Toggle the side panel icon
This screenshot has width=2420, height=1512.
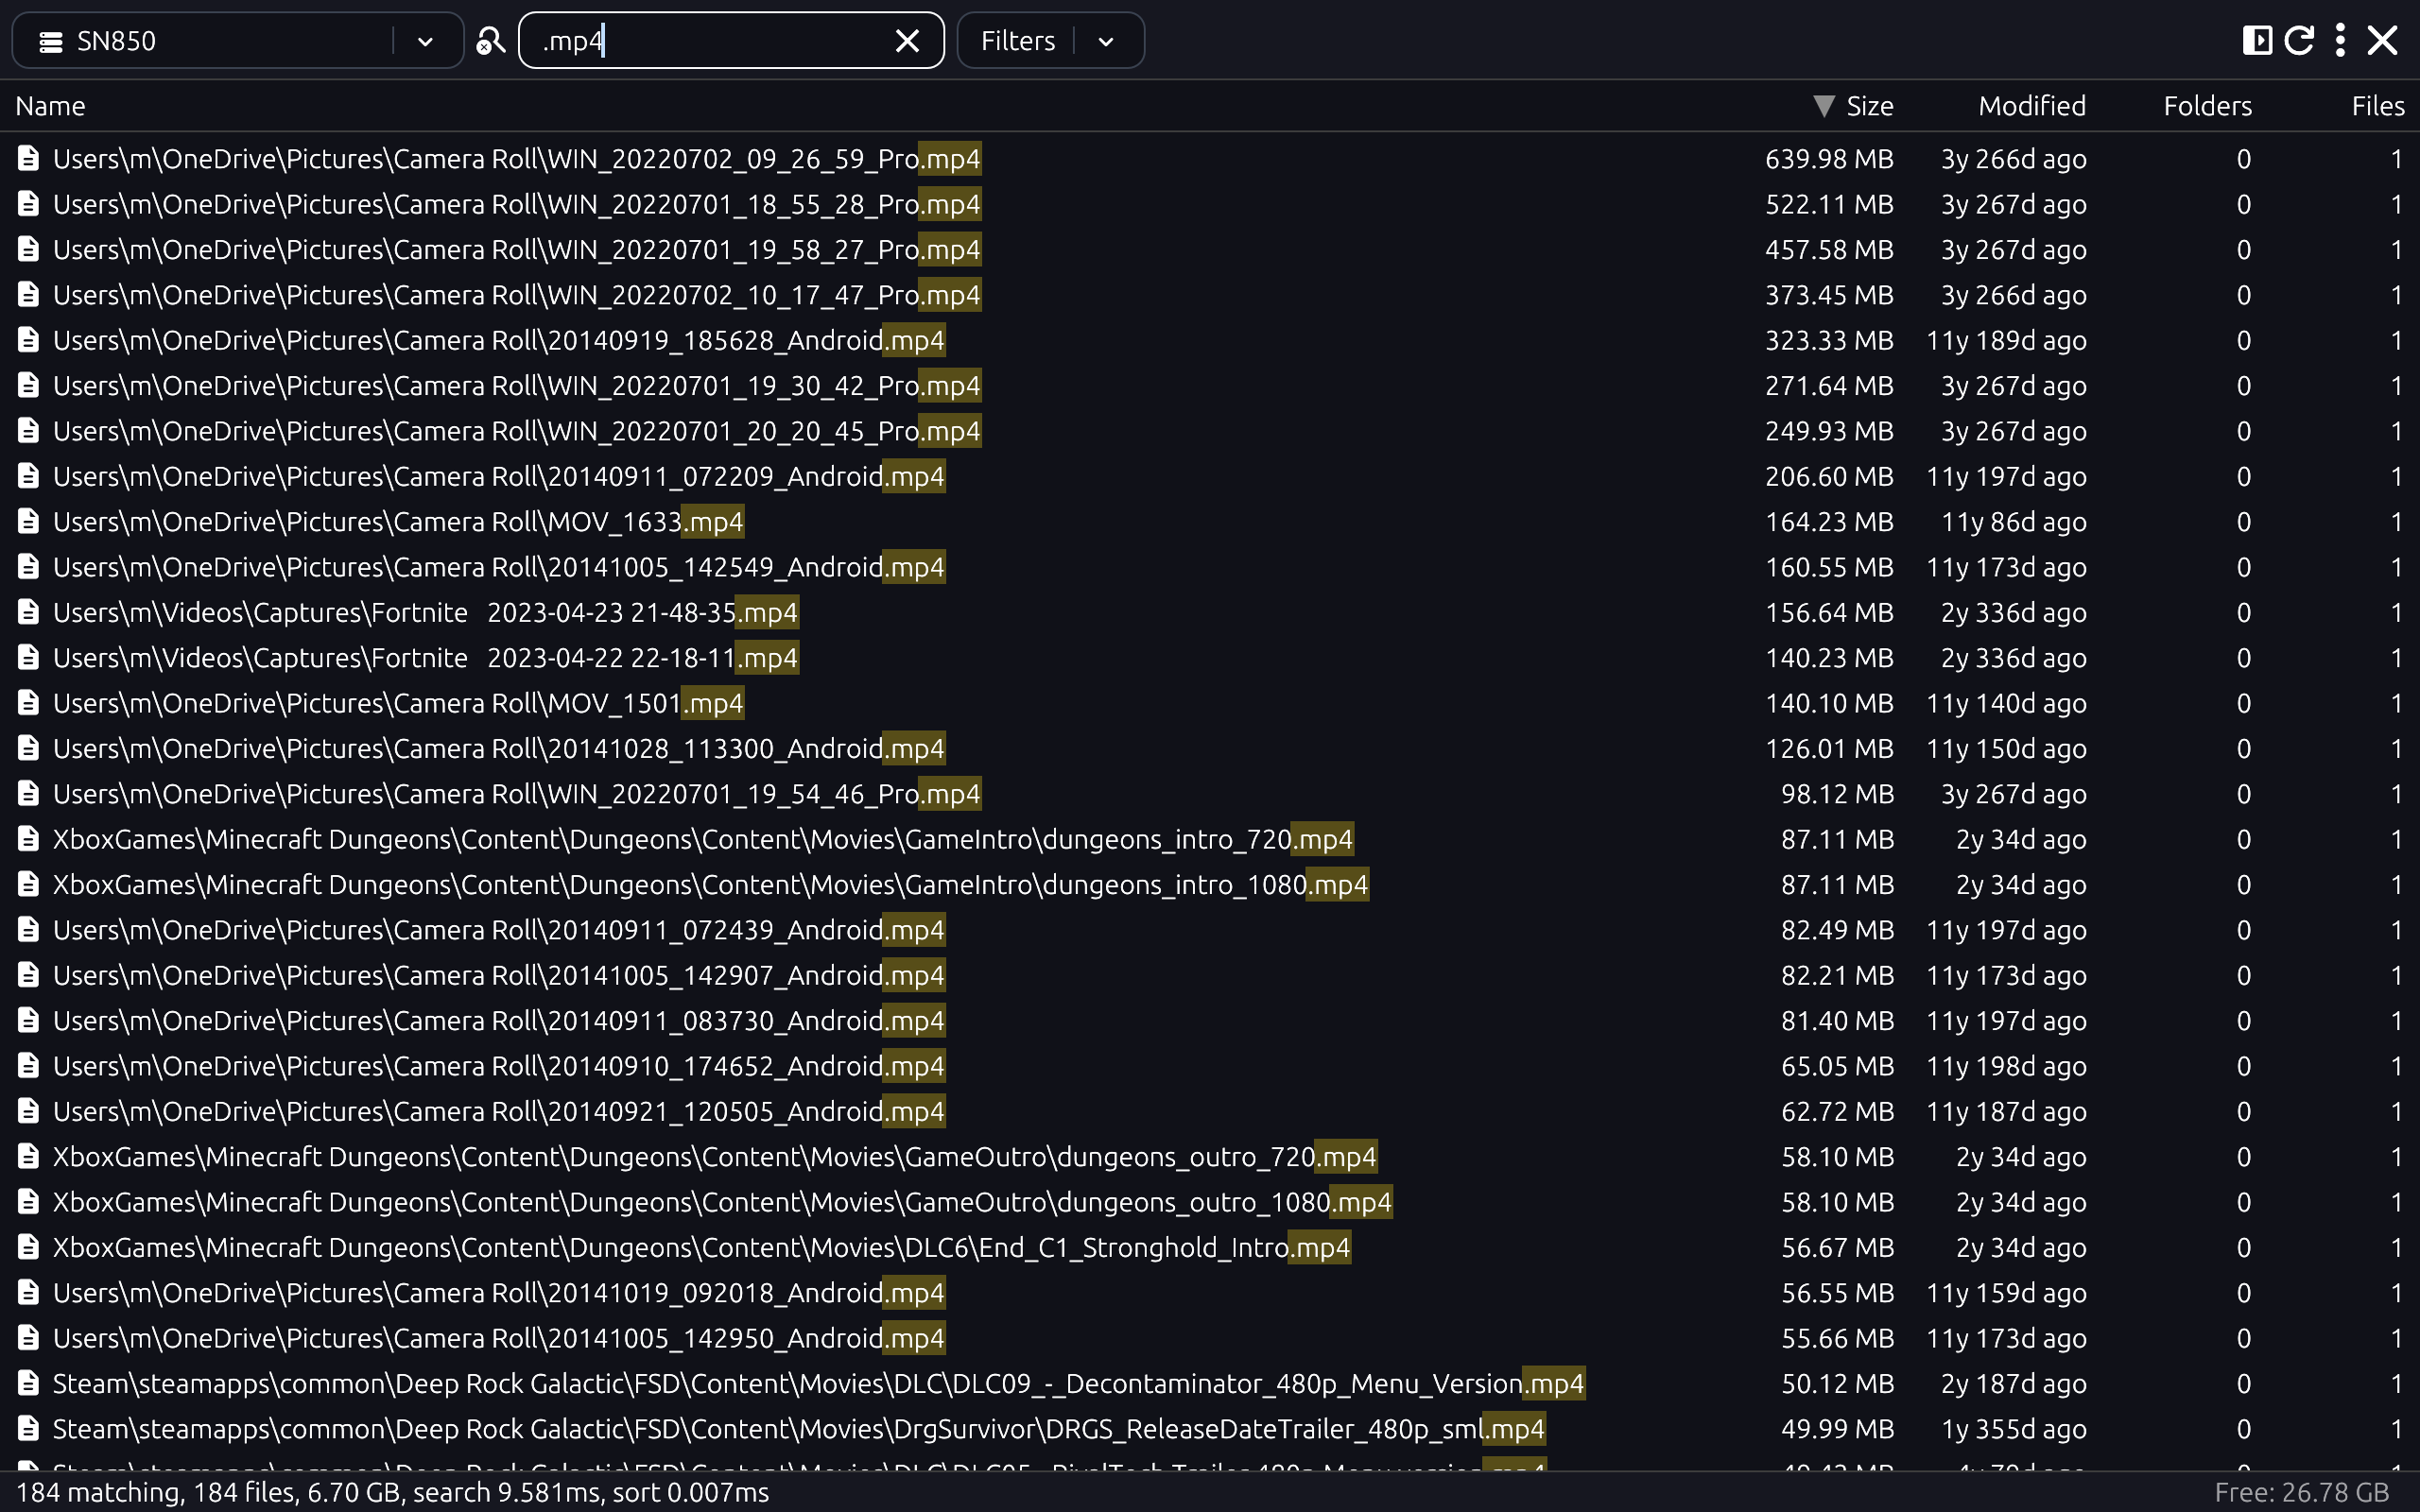point(2256,41)
